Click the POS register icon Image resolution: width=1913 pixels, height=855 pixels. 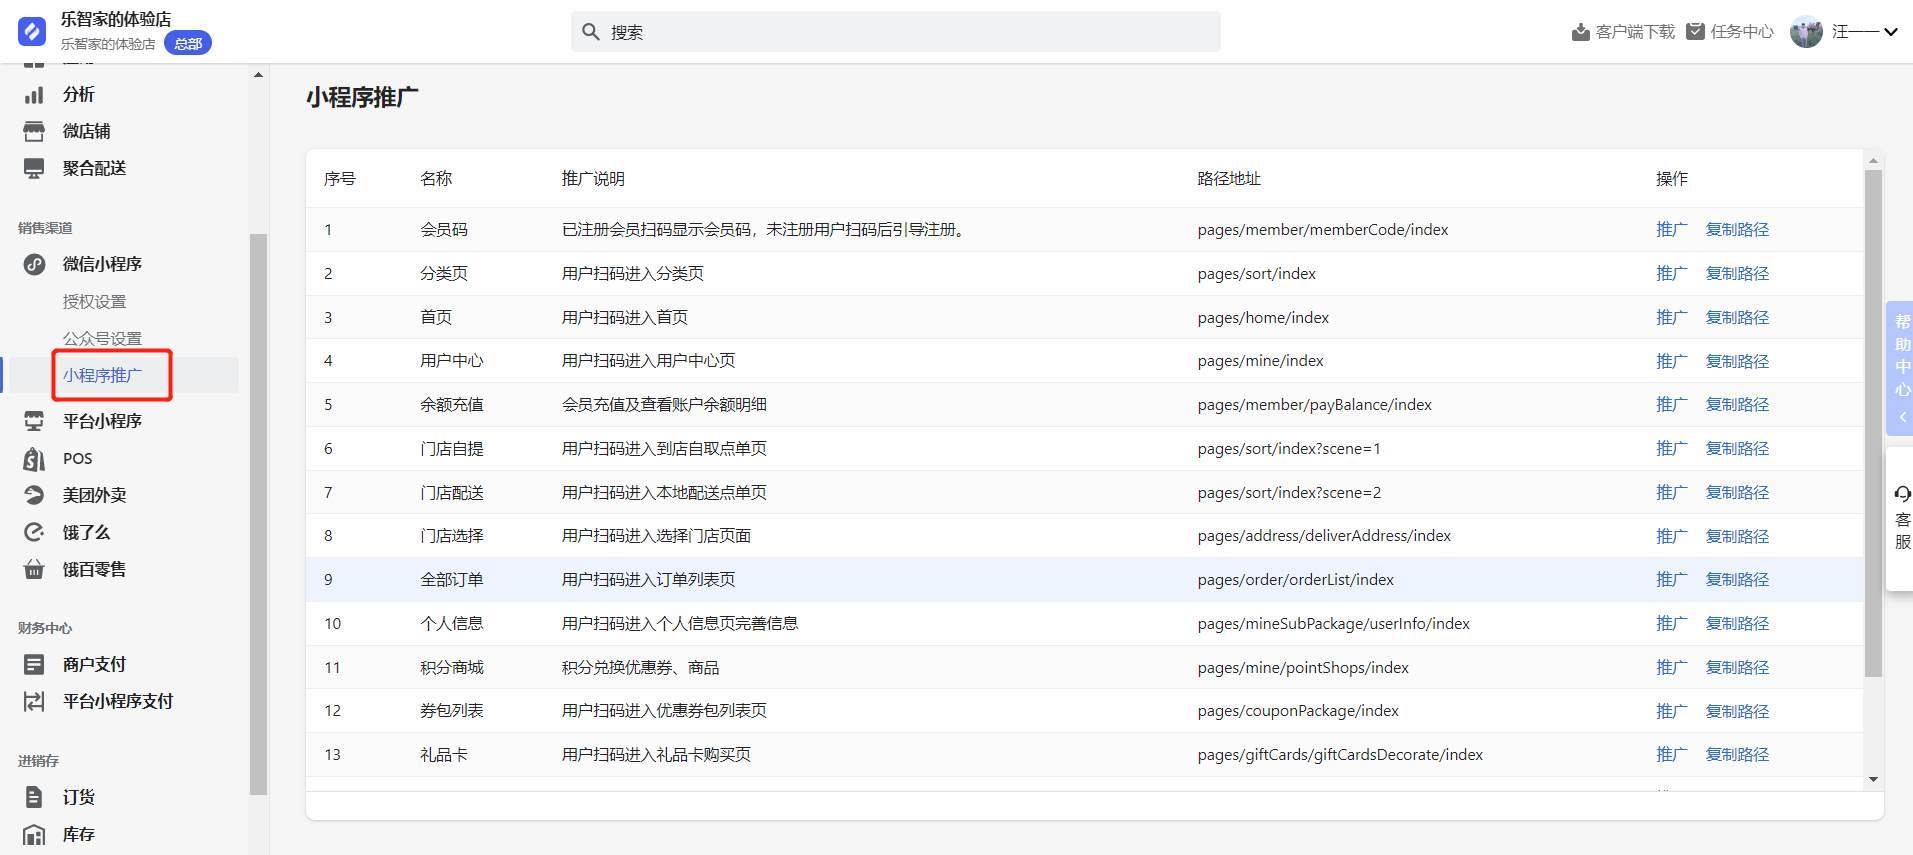pyautogui.click(x=34, y=459)
